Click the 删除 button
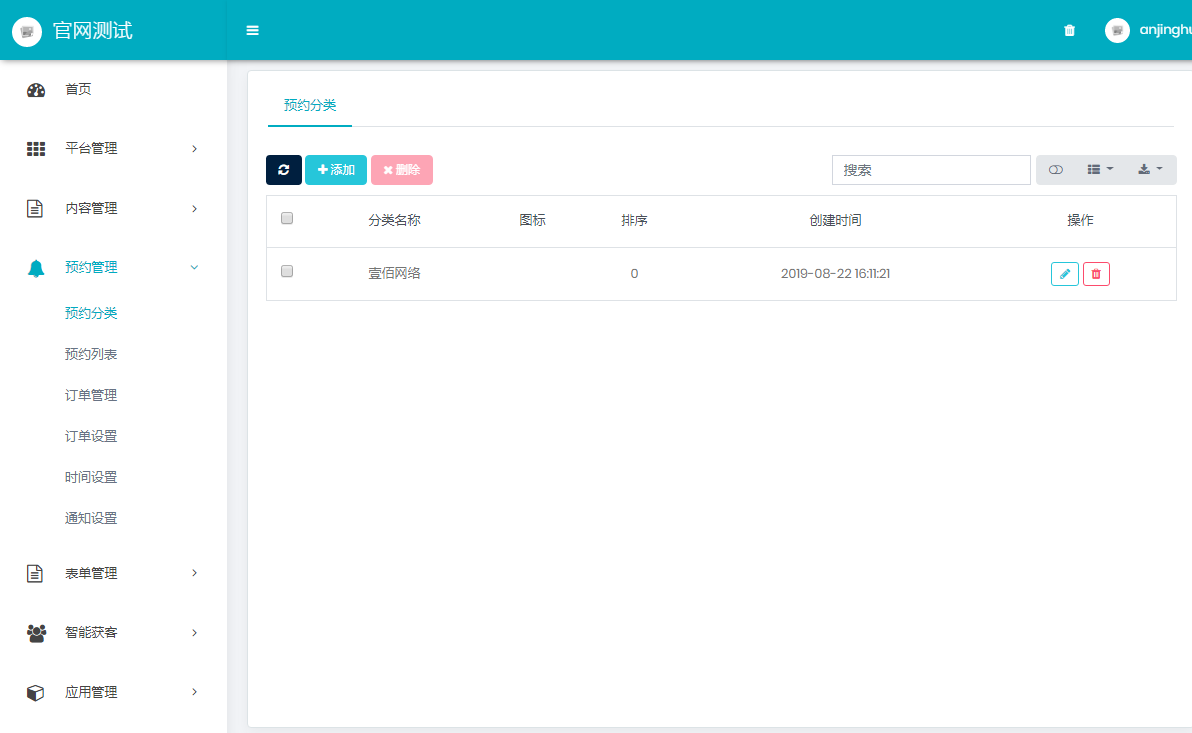 tap(402, 170)
